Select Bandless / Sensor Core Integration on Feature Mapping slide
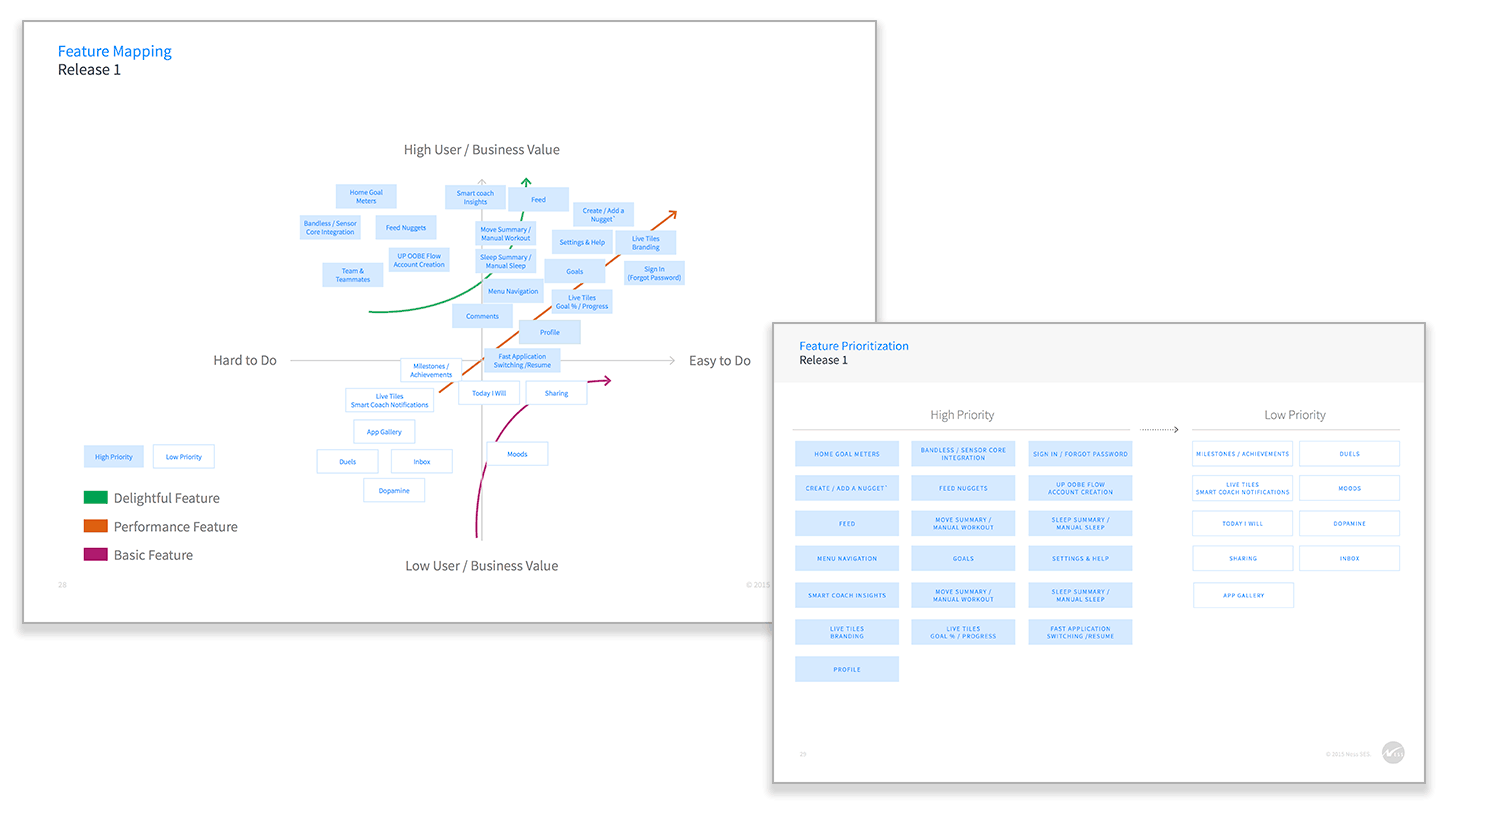Viewport: 1493px width, 839px height. 330,227
